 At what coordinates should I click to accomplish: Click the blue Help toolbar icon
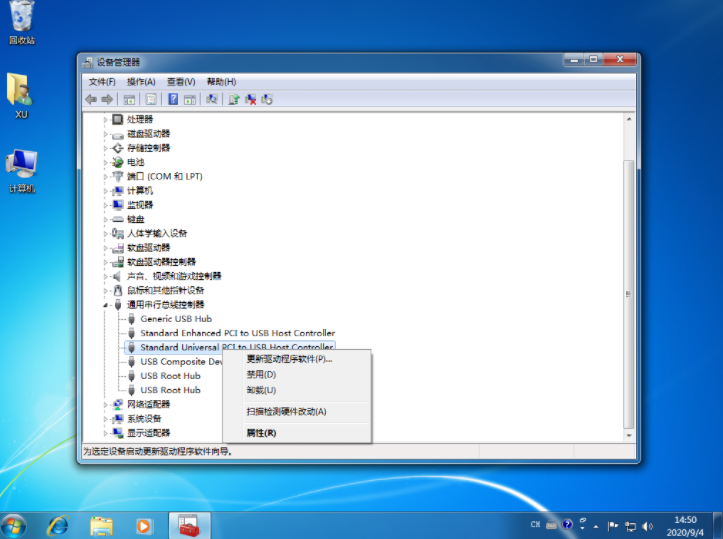173,99
